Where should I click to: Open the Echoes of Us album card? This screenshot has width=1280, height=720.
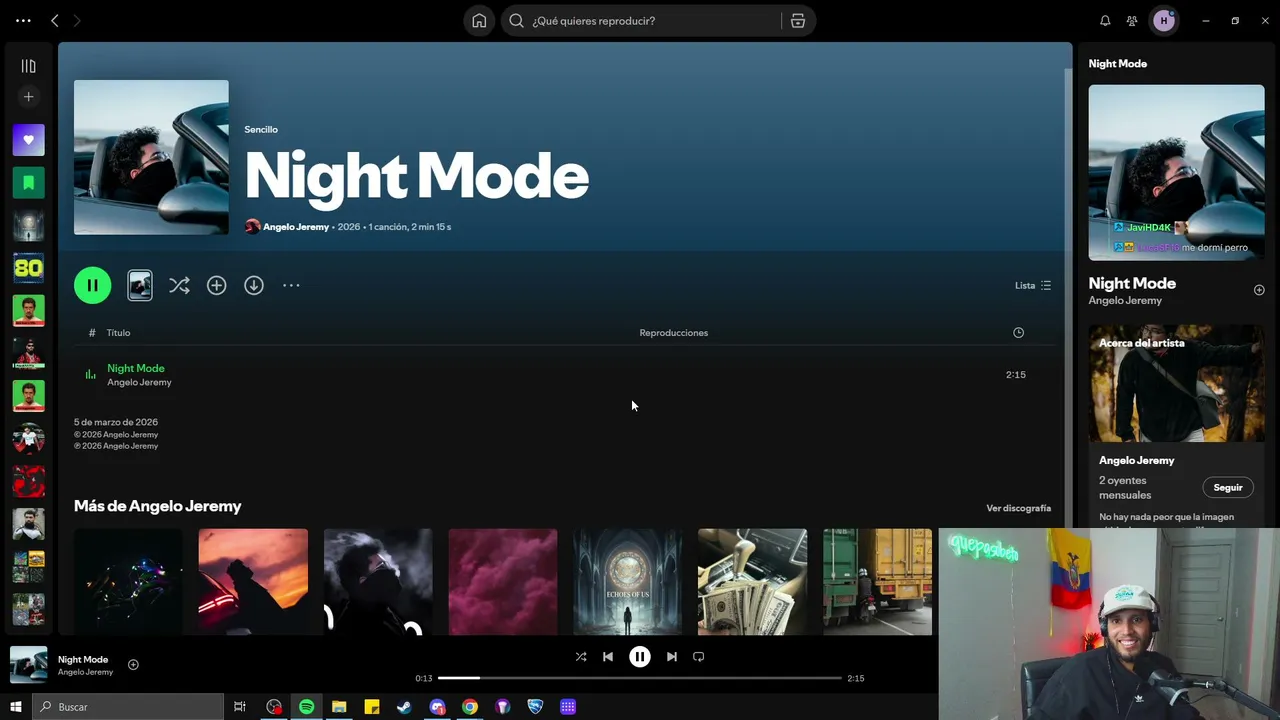point(628,582)
